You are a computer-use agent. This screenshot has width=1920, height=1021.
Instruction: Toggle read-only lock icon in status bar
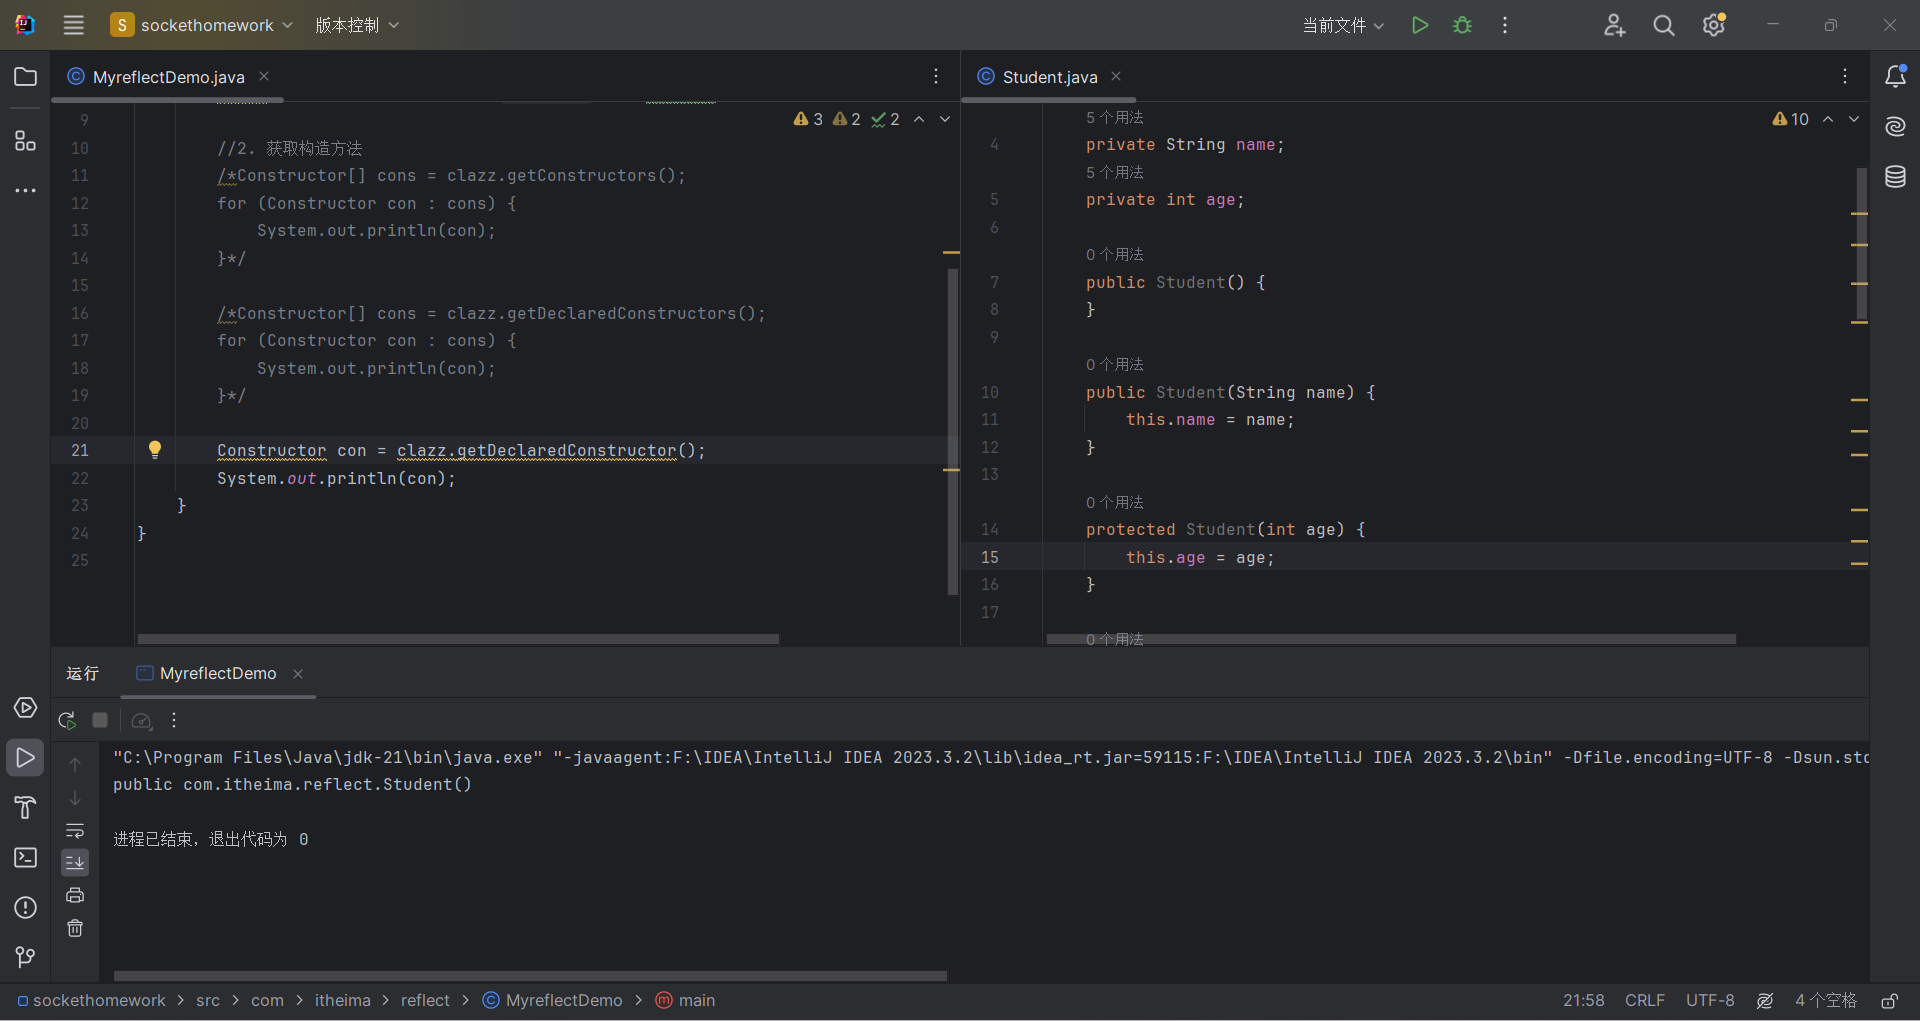pos(1889,1000)
